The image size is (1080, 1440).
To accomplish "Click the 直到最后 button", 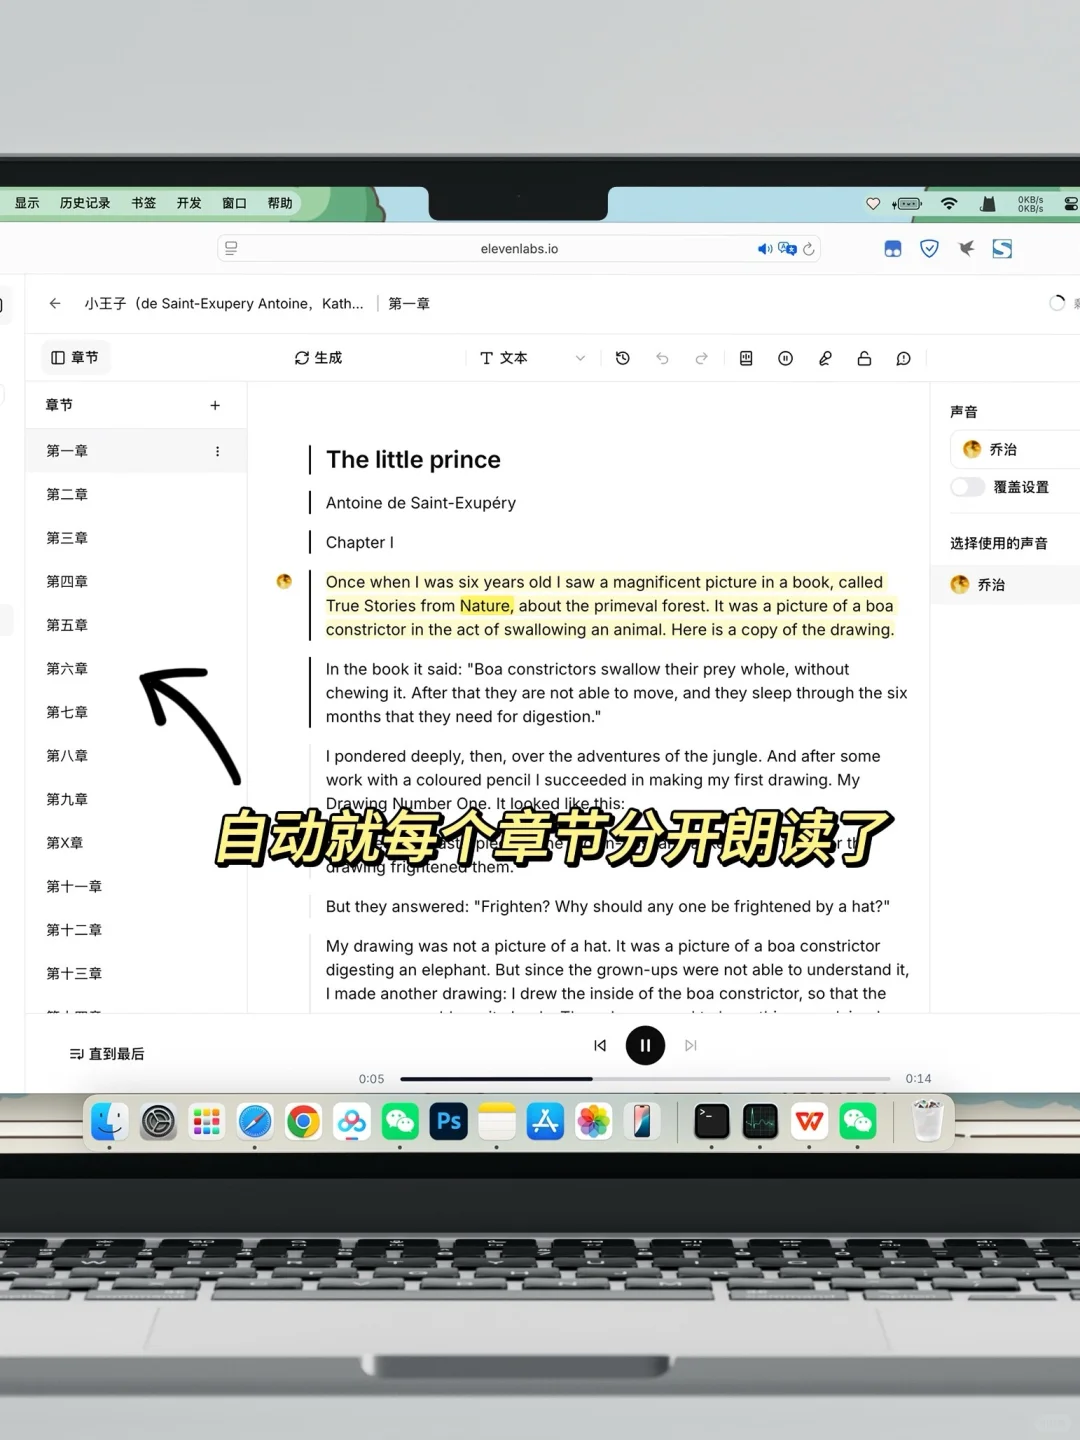I will [x=107, y=1054].
